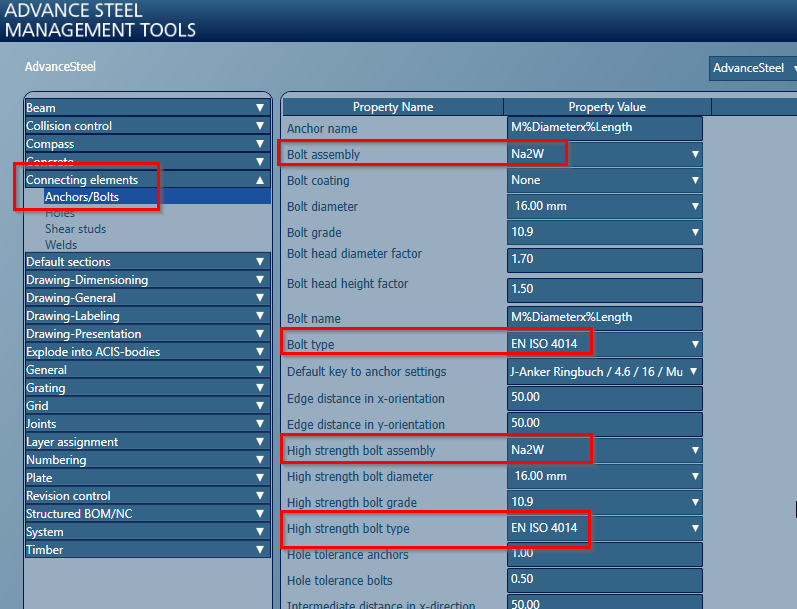The width and height of the screenshot is (797, 609).
Task: Edit Bolt head diameter factor field
Action: (x=605, y=260)
